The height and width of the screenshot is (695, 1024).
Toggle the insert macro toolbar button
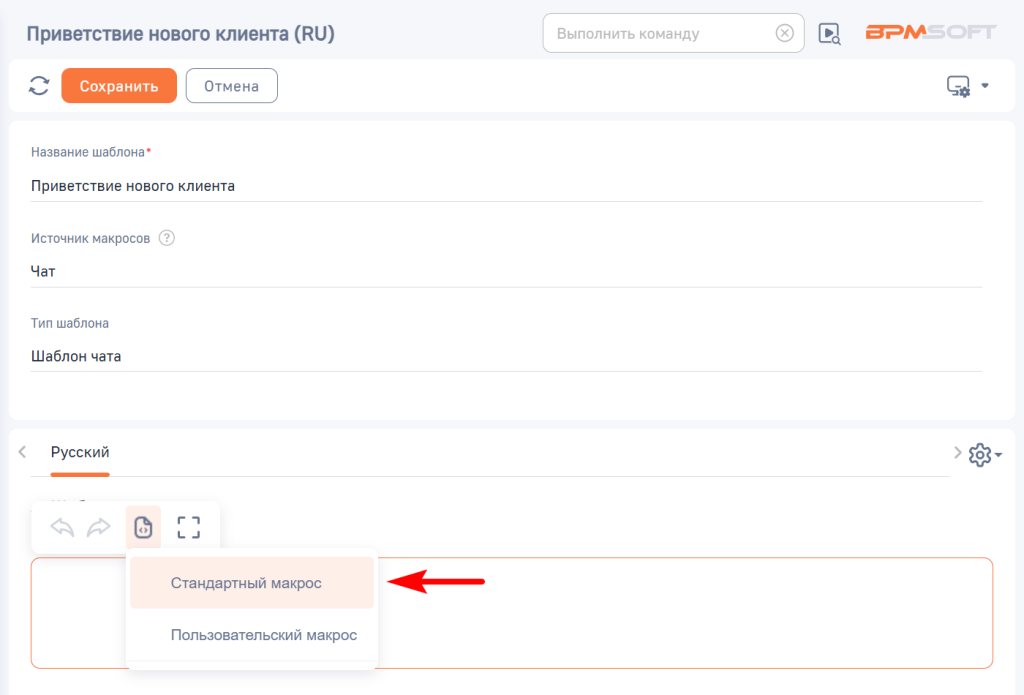coord(143,527)
